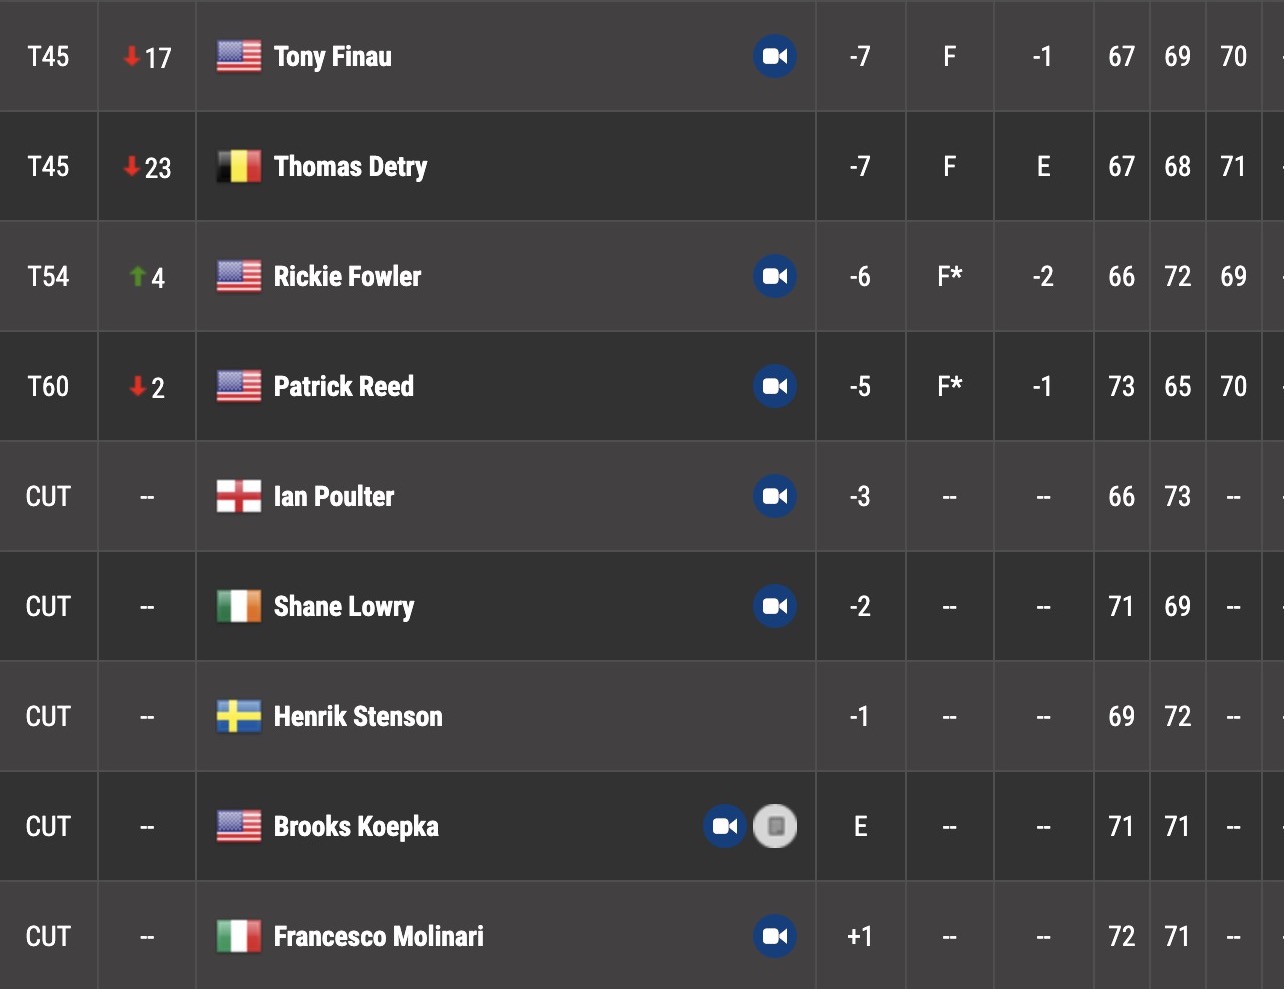The height and width of the screenshot is (989, 1284).
Task: Open Tony Finau's video highlights icon
Action: (x=775, y=56)
